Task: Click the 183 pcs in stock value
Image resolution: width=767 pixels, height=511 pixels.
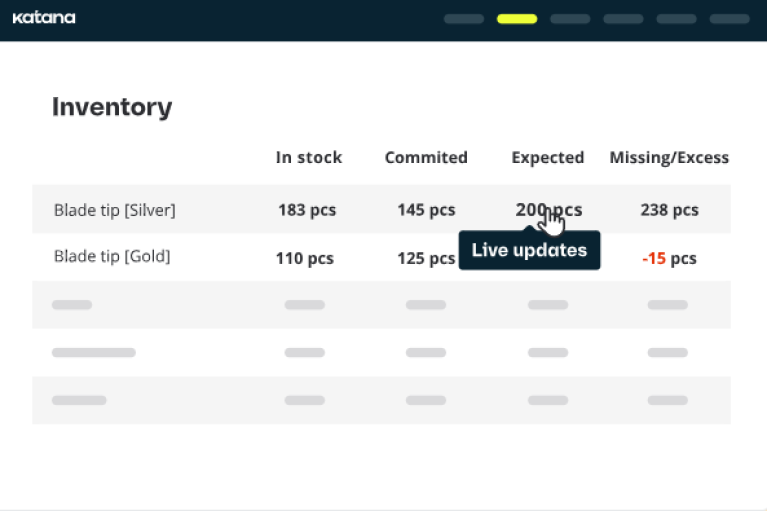Action: [x=307, y=210]
